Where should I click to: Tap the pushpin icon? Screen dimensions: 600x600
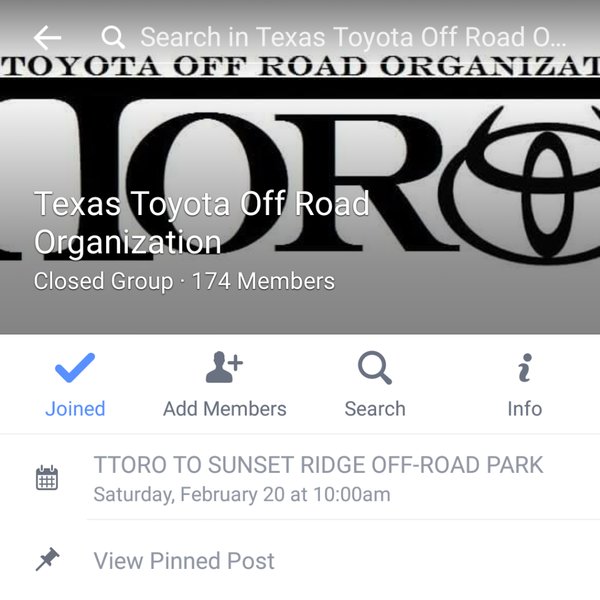[x=47, y=559]
